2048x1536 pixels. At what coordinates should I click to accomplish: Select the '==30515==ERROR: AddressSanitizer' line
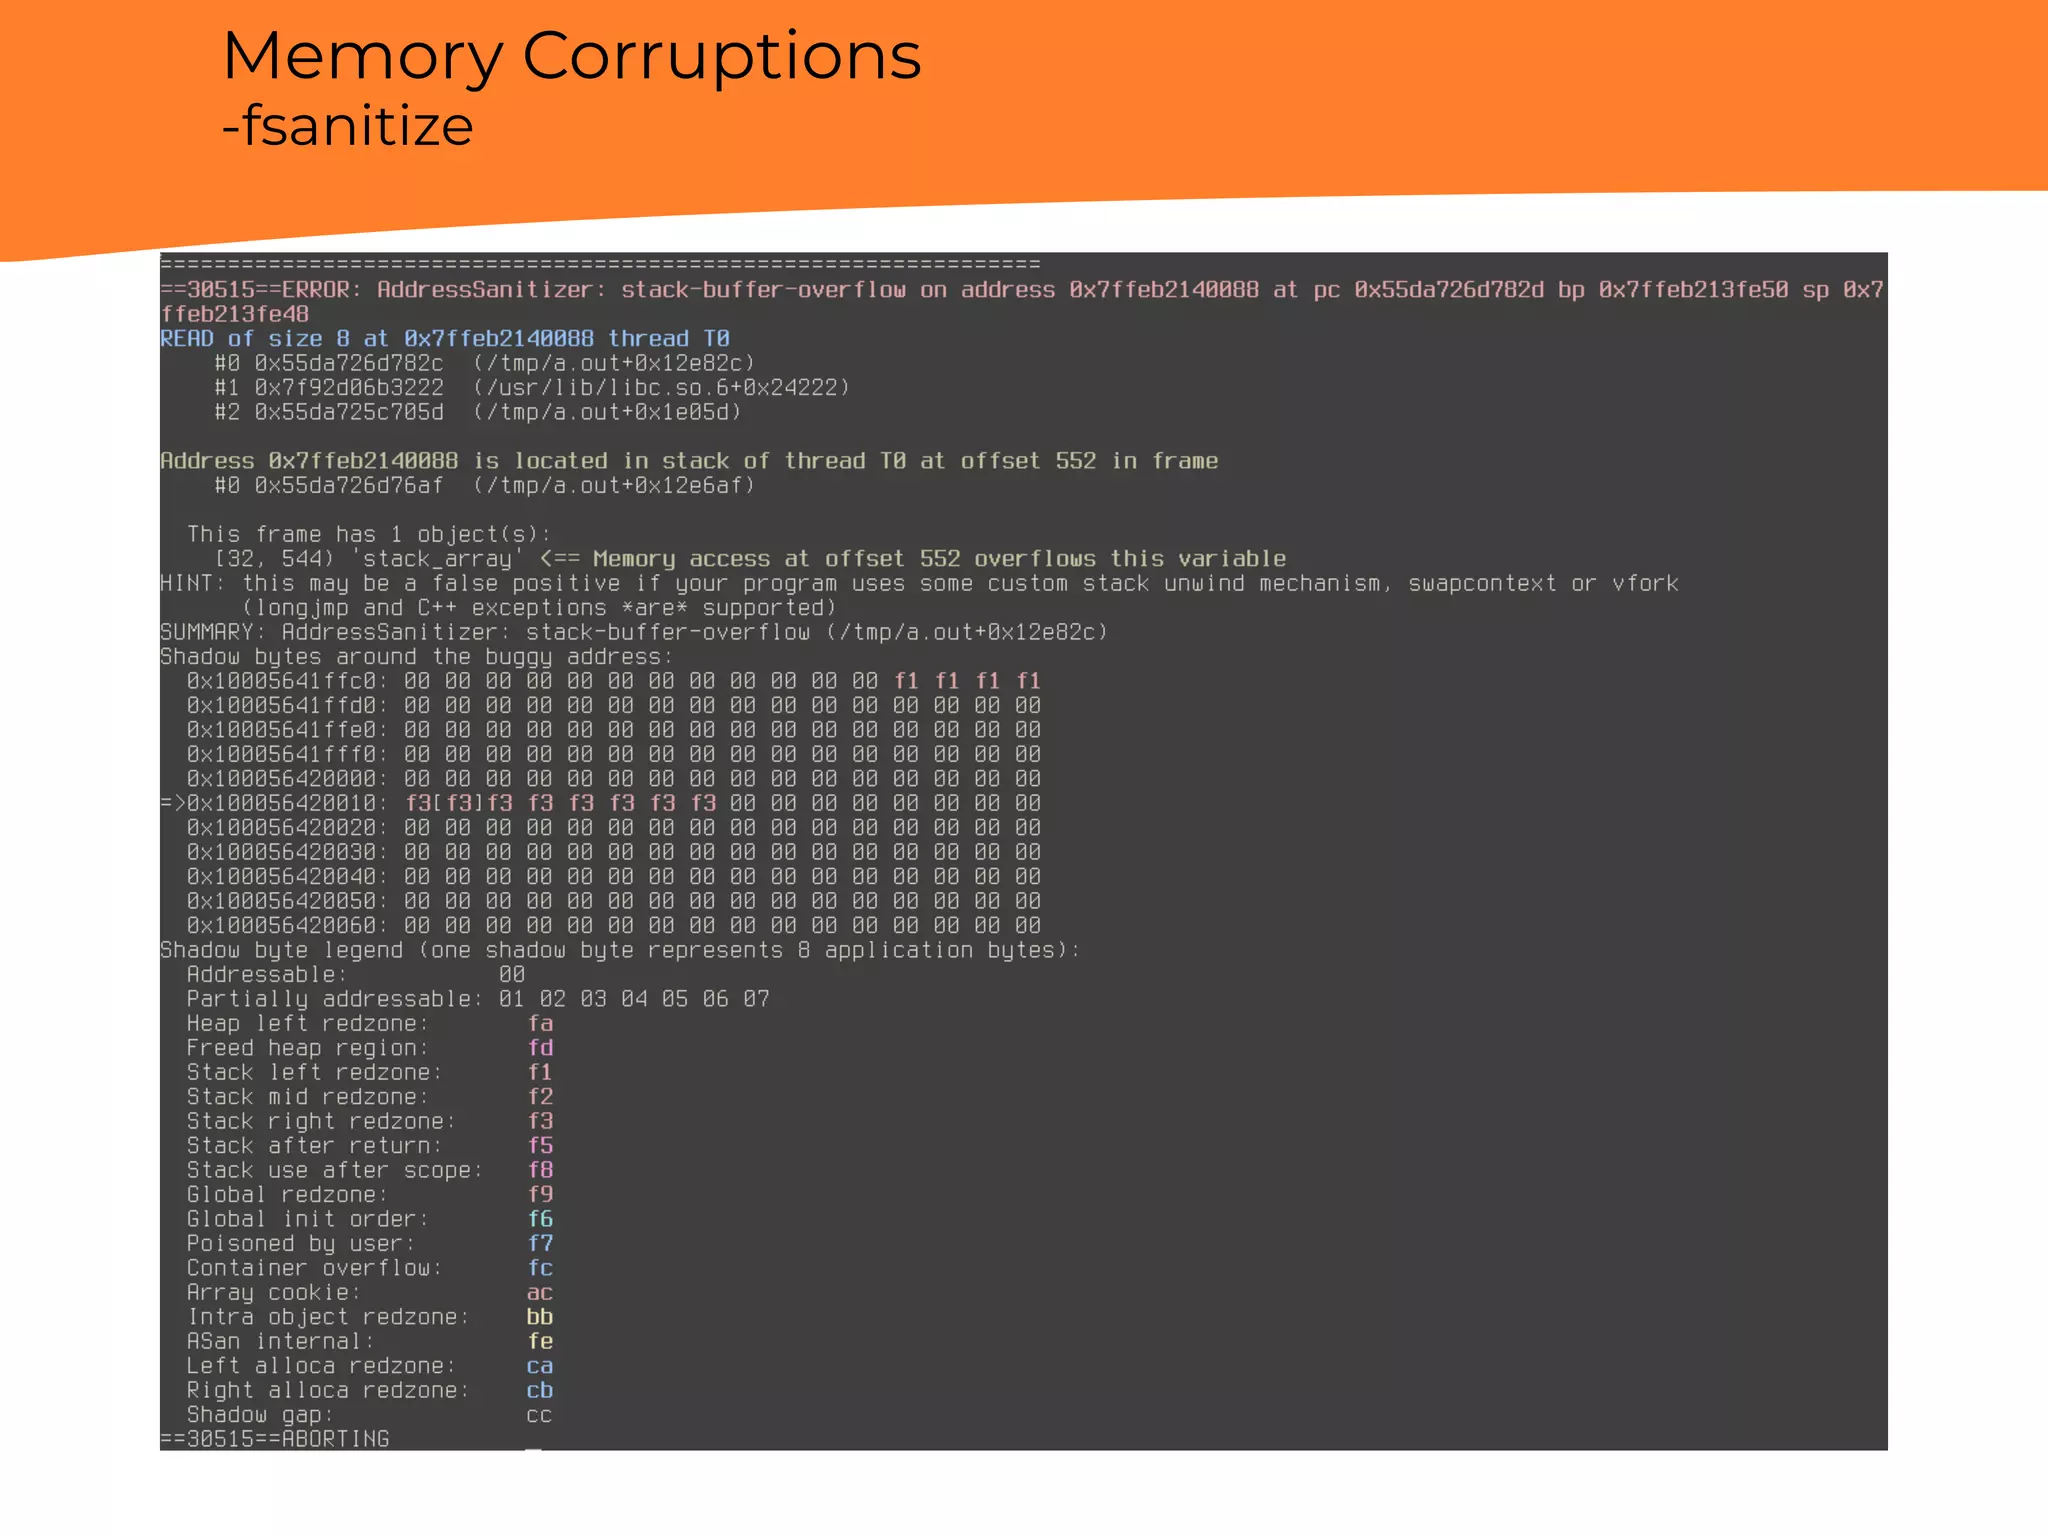(1021, 302)
